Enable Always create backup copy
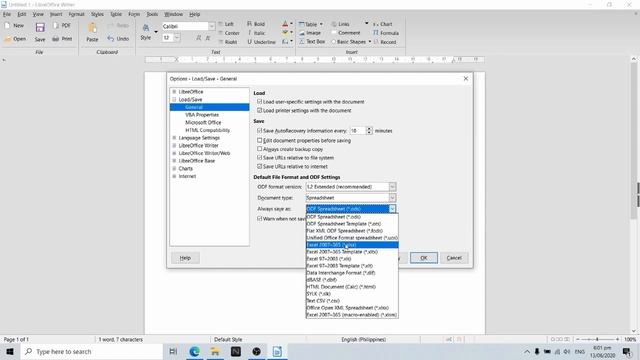 pos(260,149)
